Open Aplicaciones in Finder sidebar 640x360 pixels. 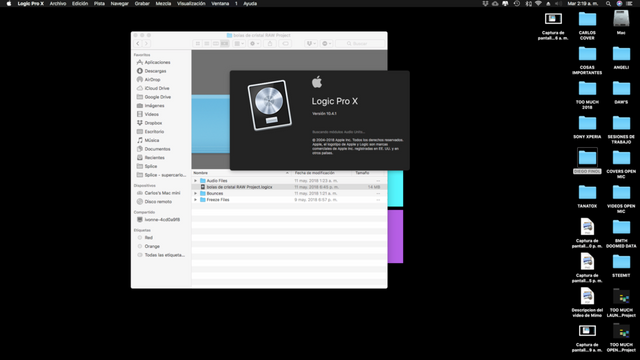(157, 62)
